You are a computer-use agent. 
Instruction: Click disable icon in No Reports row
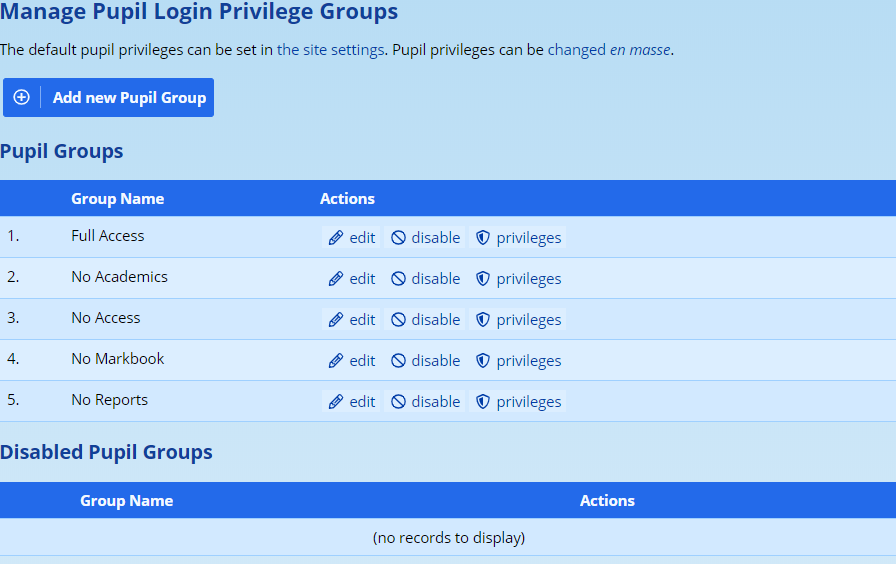point(398,402)
